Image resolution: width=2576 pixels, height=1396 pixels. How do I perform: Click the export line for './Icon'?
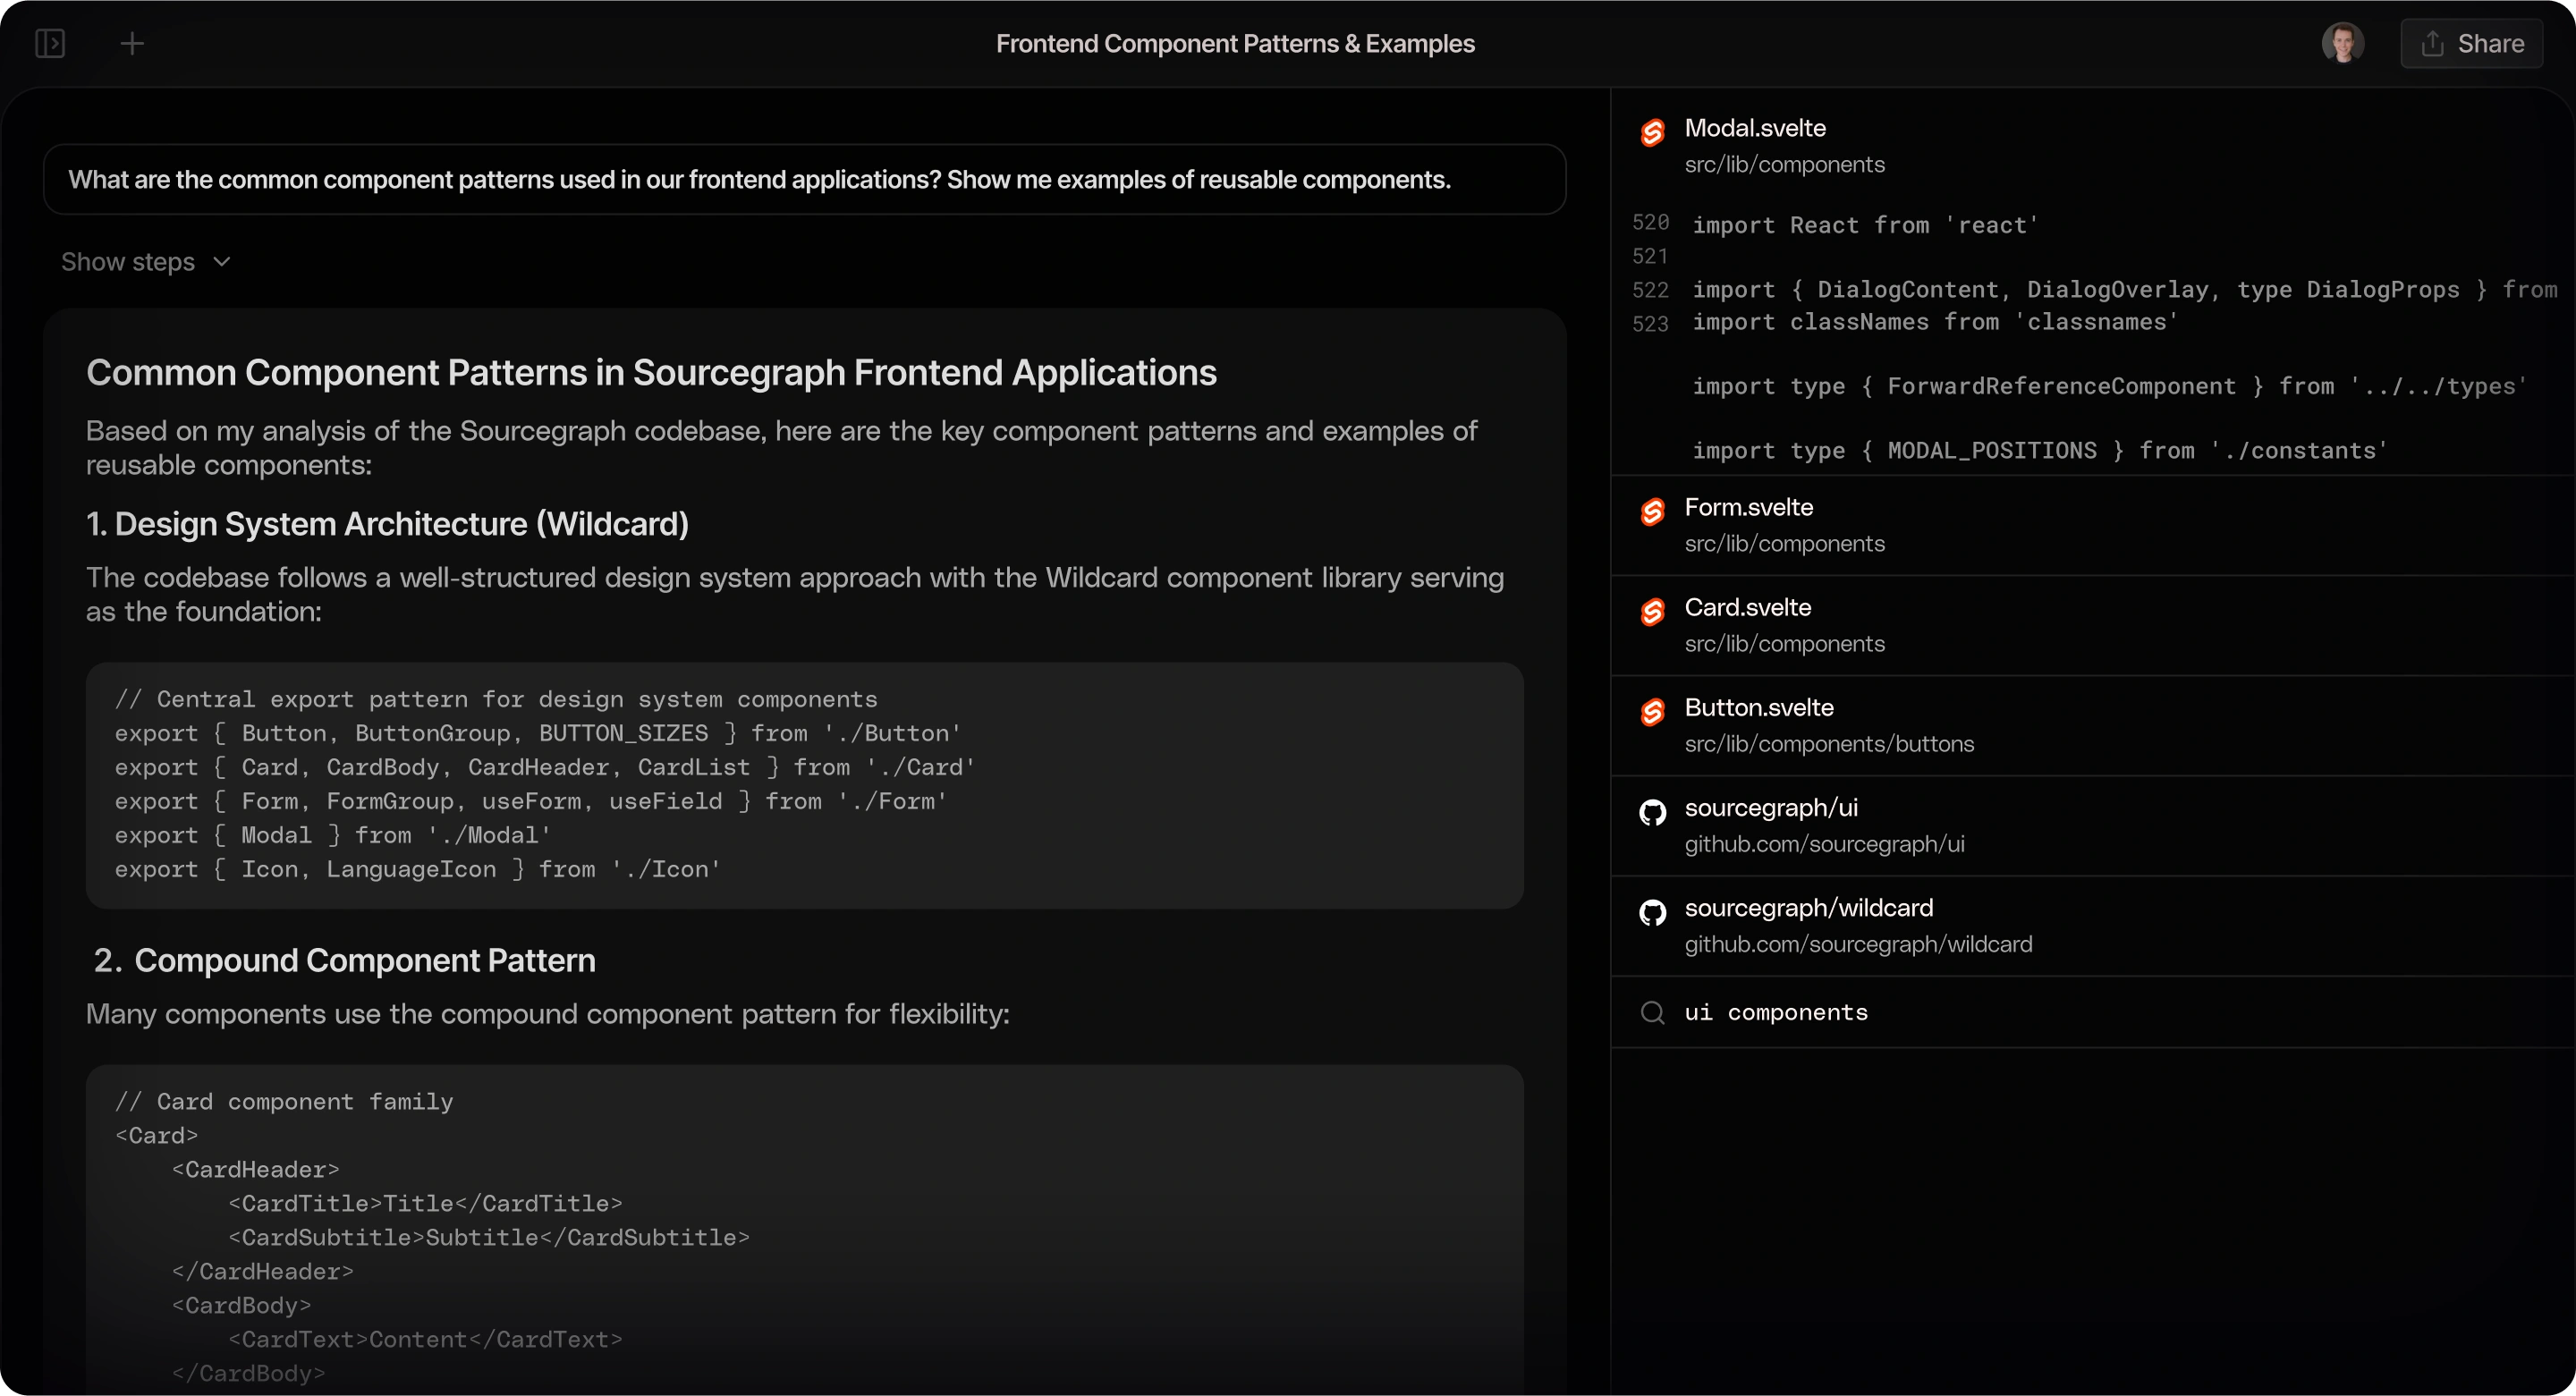pos(418,869)
